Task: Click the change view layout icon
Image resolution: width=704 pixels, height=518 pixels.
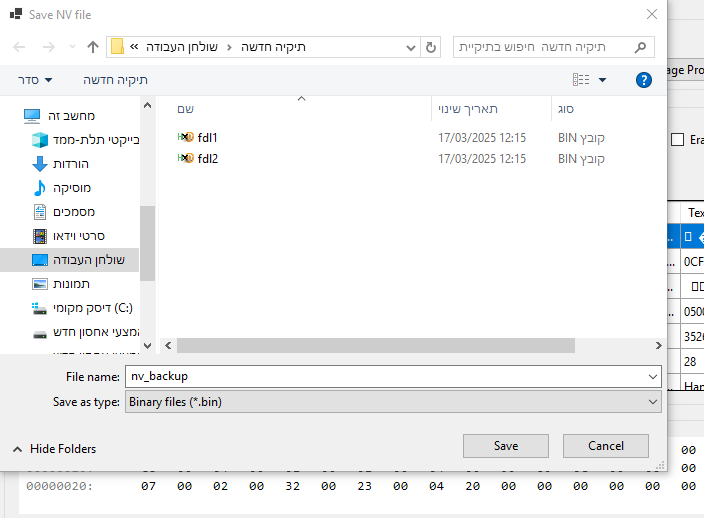Action: tap(581, 80)
